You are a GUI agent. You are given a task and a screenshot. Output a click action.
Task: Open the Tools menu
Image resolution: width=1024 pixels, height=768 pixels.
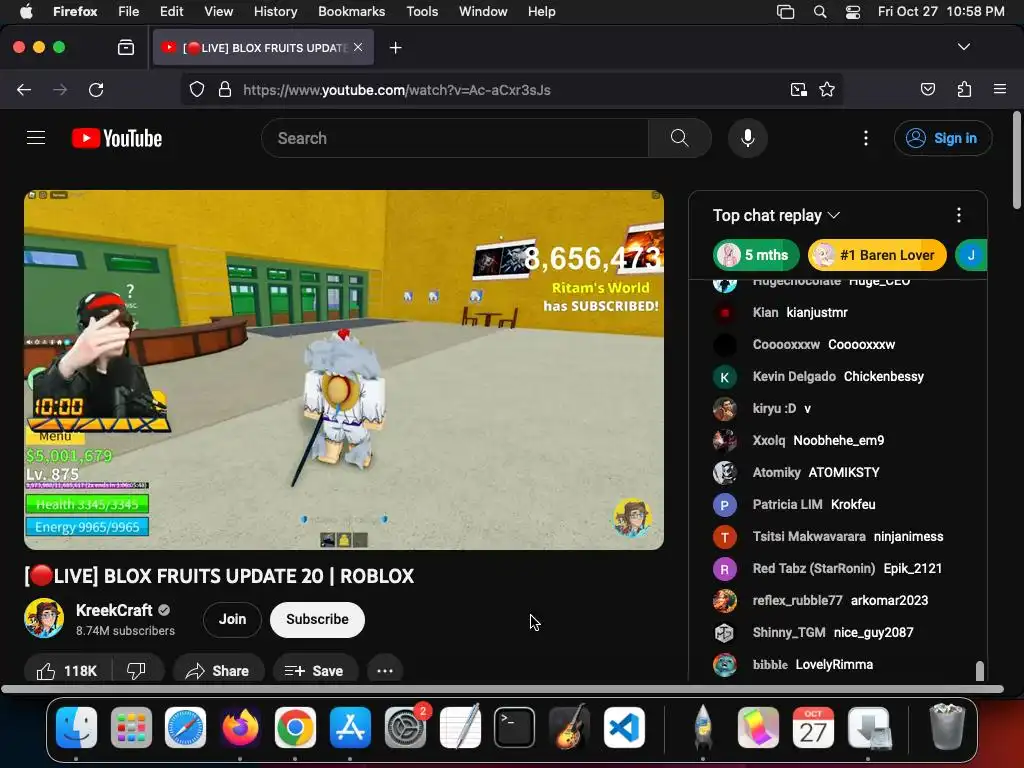422,12
